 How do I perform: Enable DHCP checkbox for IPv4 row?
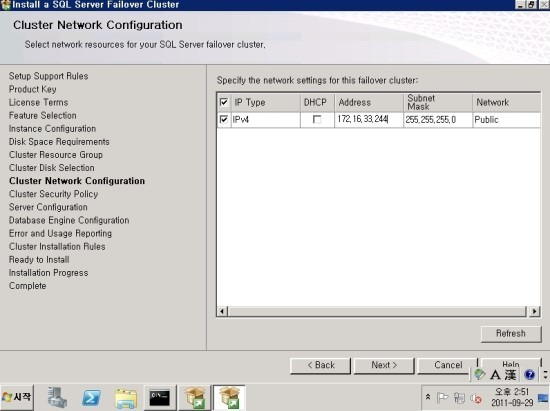[317, 120]
